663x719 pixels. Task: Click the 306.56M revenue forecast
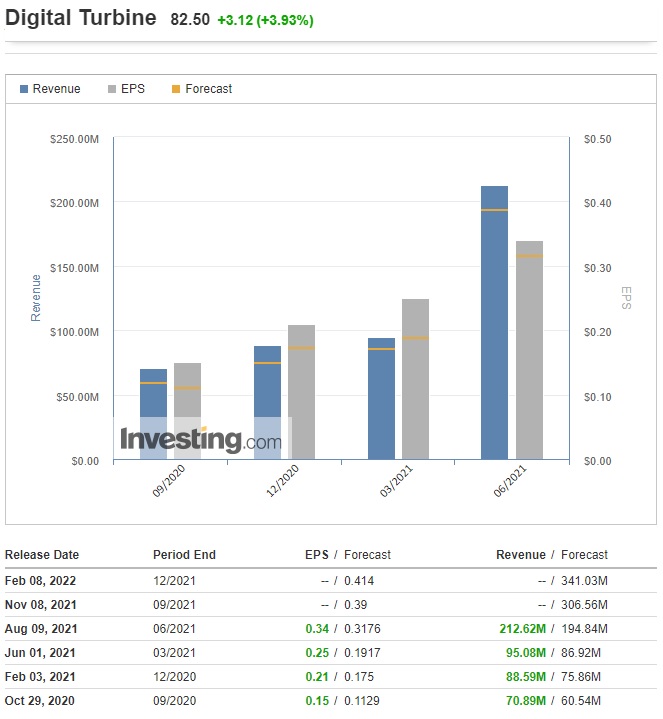[584, 605]
